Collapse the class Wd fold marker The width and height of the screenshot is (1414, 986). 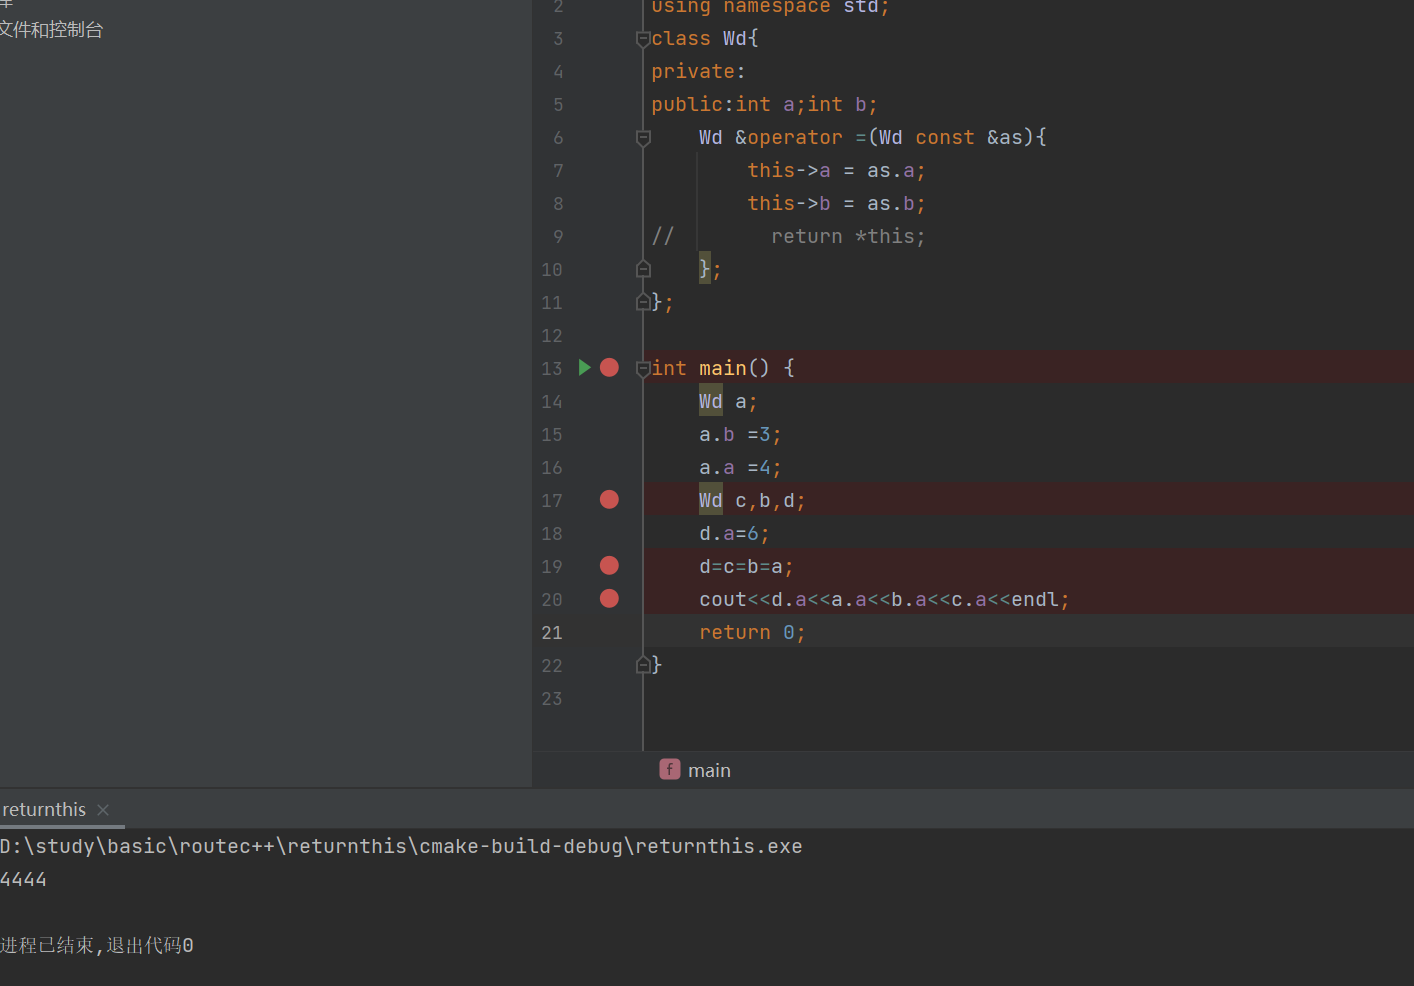tap(643, 39)
